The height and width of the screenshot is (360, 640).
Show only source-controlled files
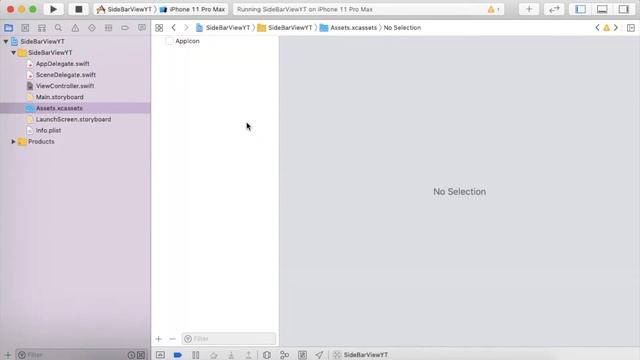(141, 355)
